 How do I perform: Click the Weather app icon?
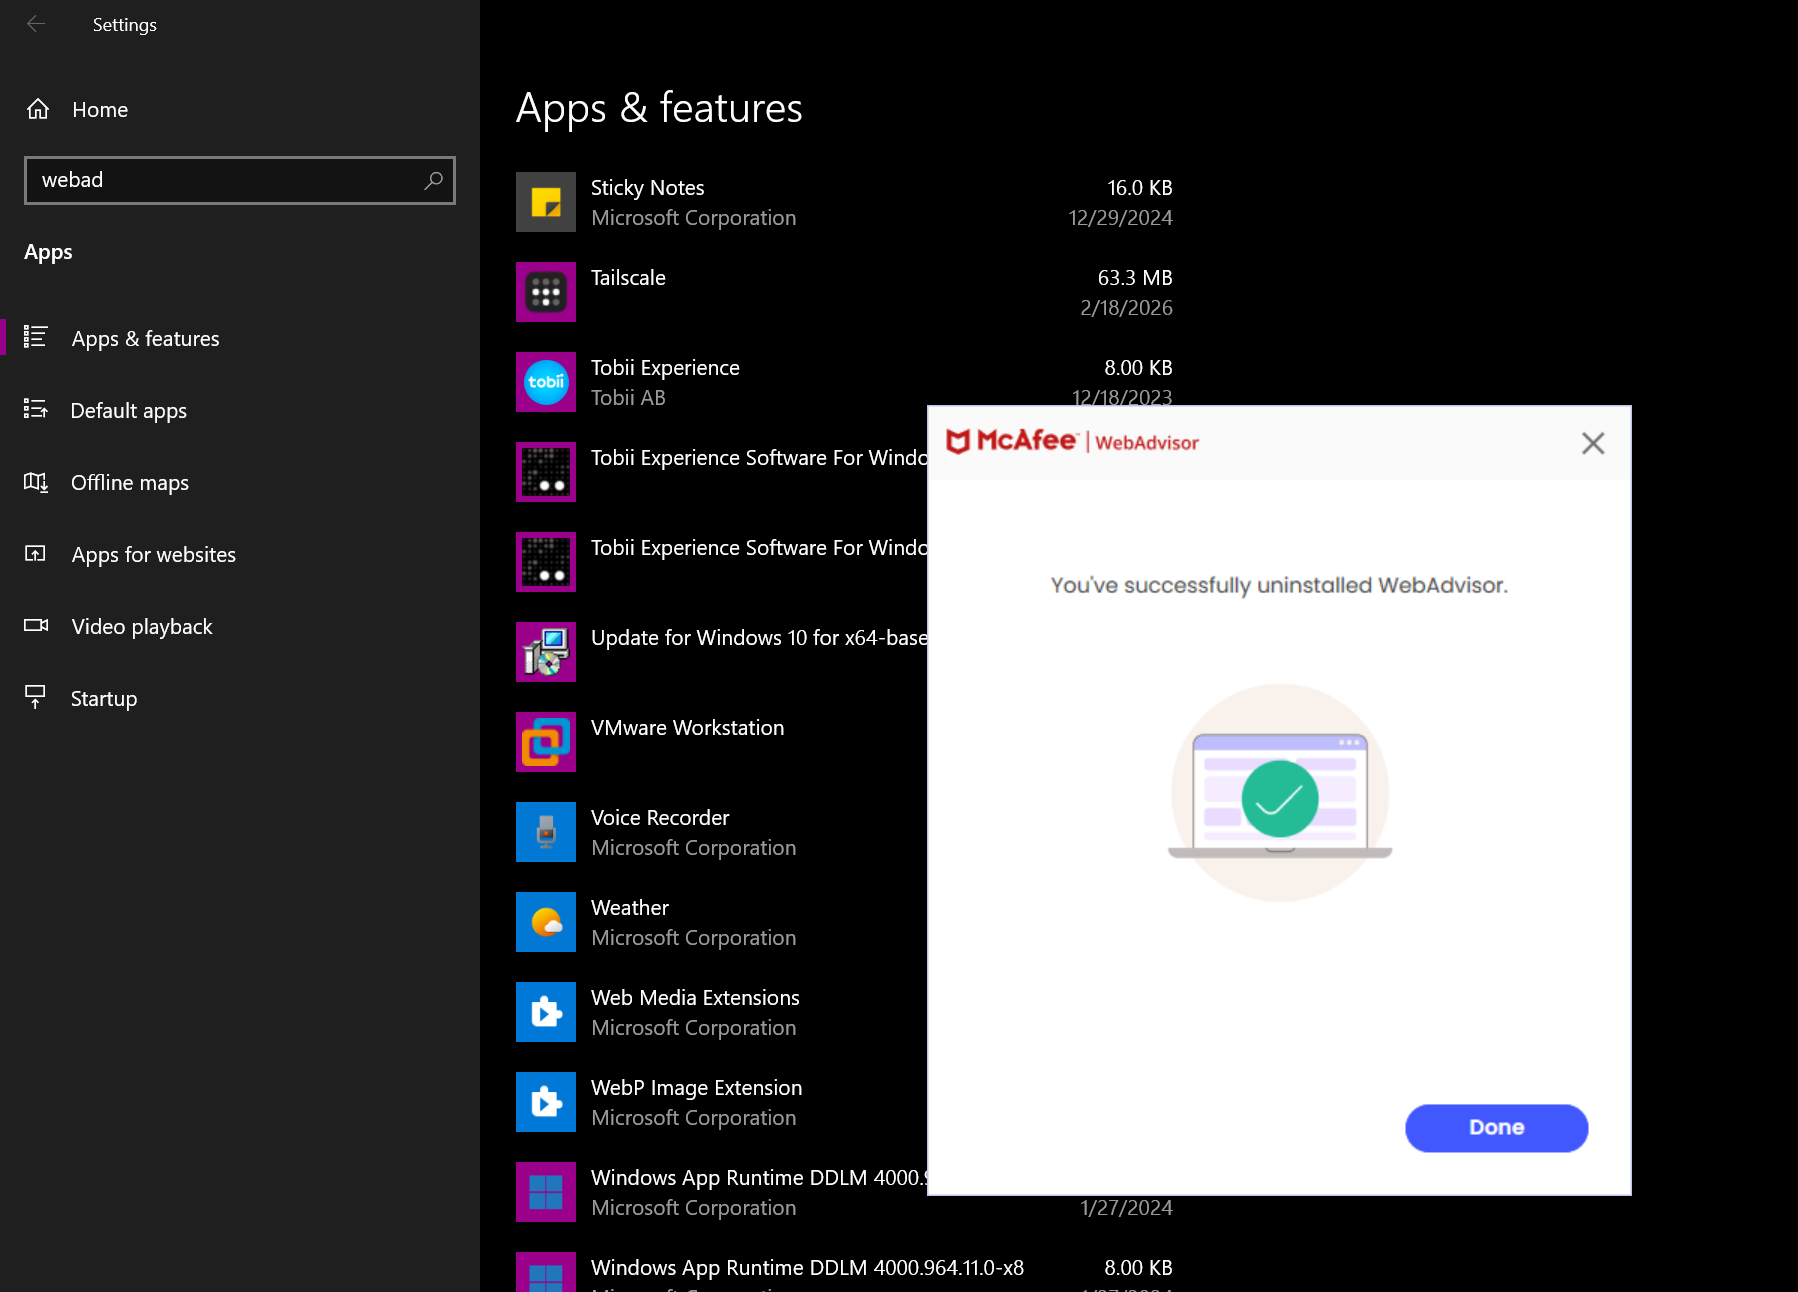click(x=545, y=921)
